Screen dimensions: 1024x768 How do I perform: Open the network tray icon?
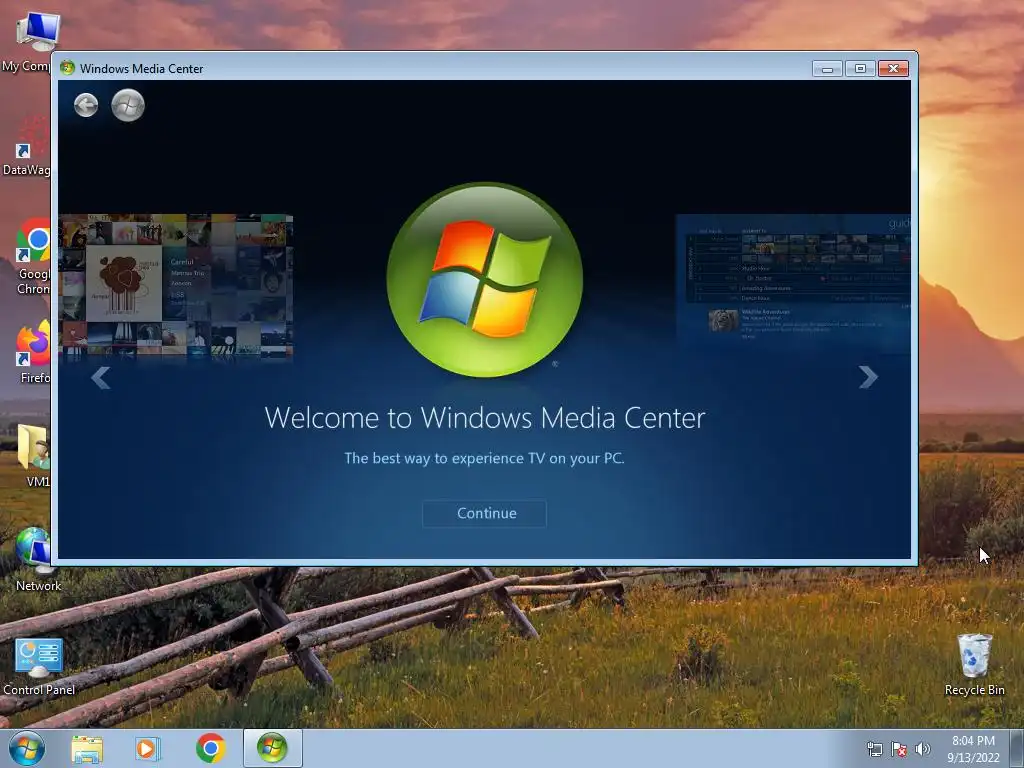pyautogui.click(x=874, y=749)
